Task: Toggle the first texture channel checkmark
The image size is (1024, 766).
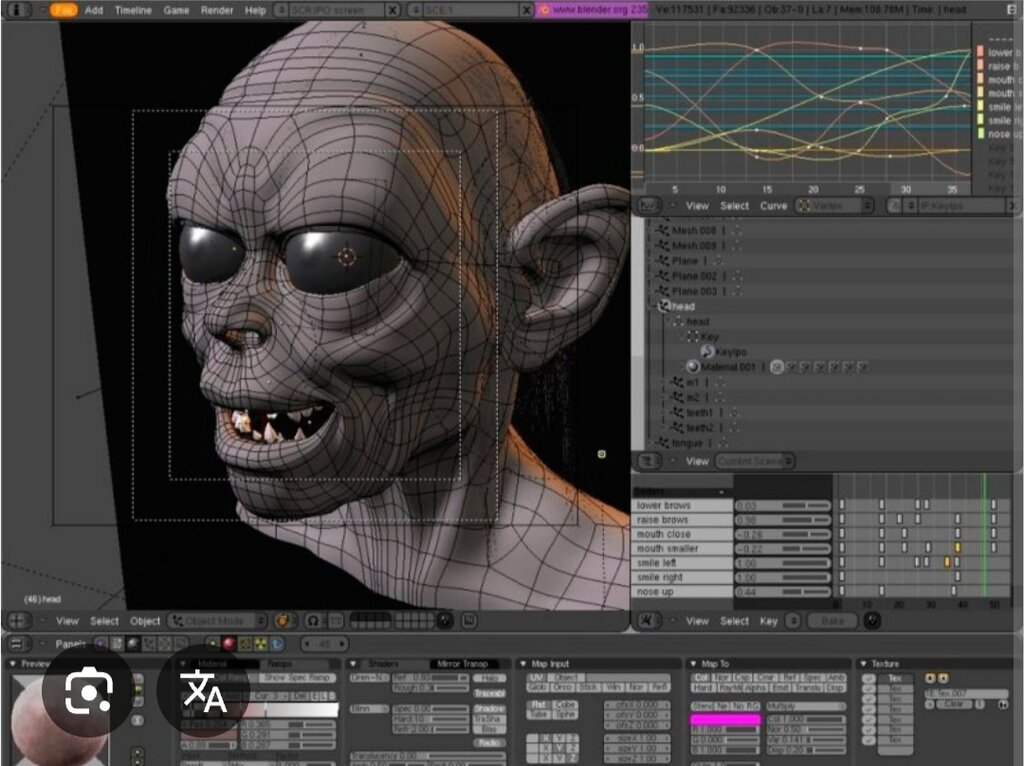Action: (x=869, y=678)
